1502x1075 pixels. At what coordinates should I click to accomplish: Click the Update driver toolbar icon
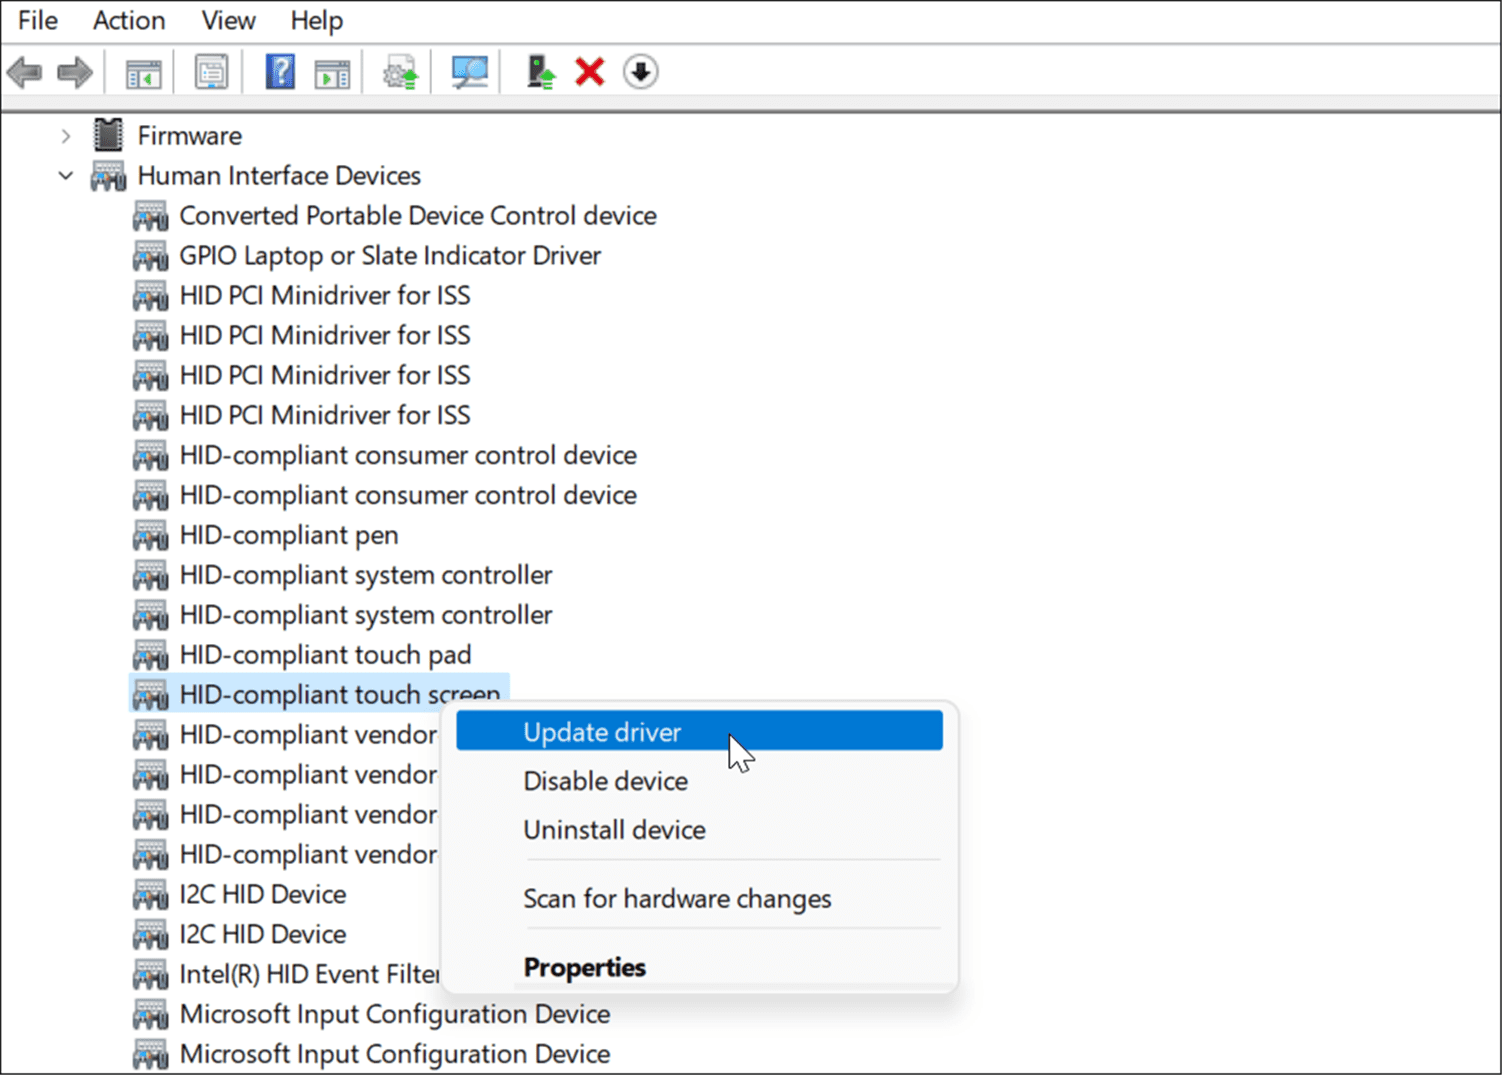(x=400, y=71)
